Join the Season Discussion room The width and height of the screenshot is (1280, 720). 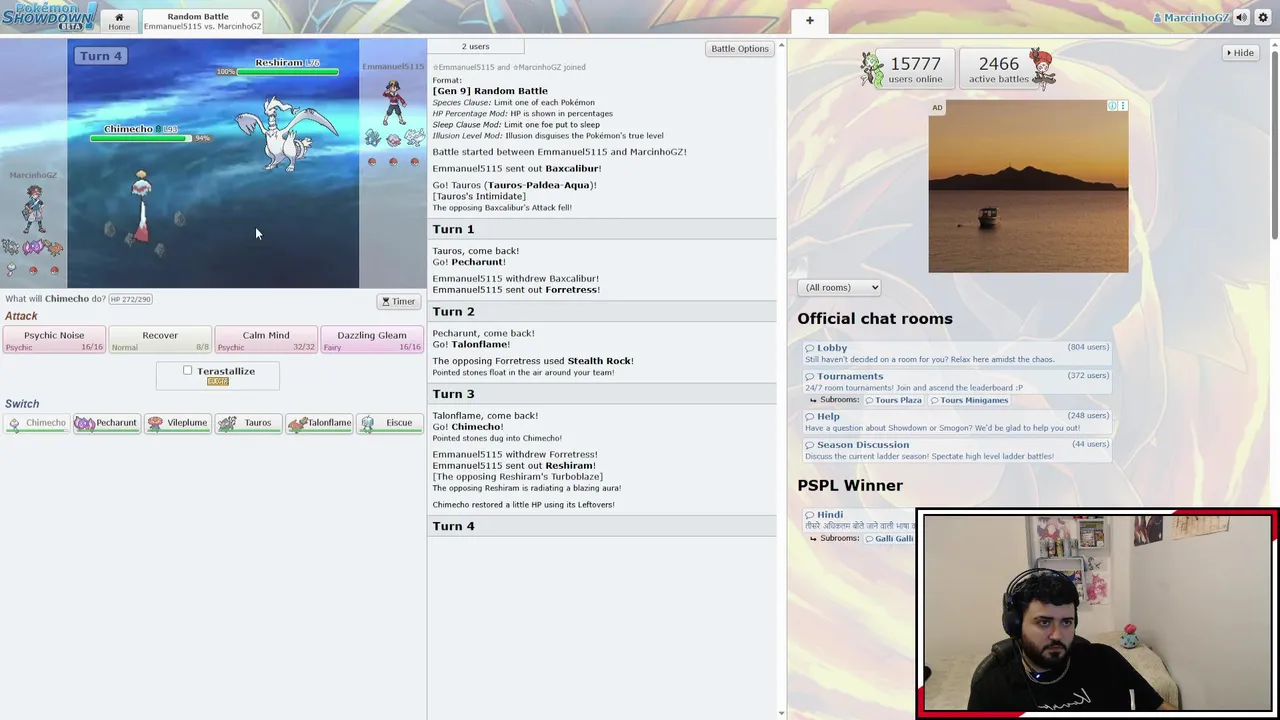coord(958,450)
